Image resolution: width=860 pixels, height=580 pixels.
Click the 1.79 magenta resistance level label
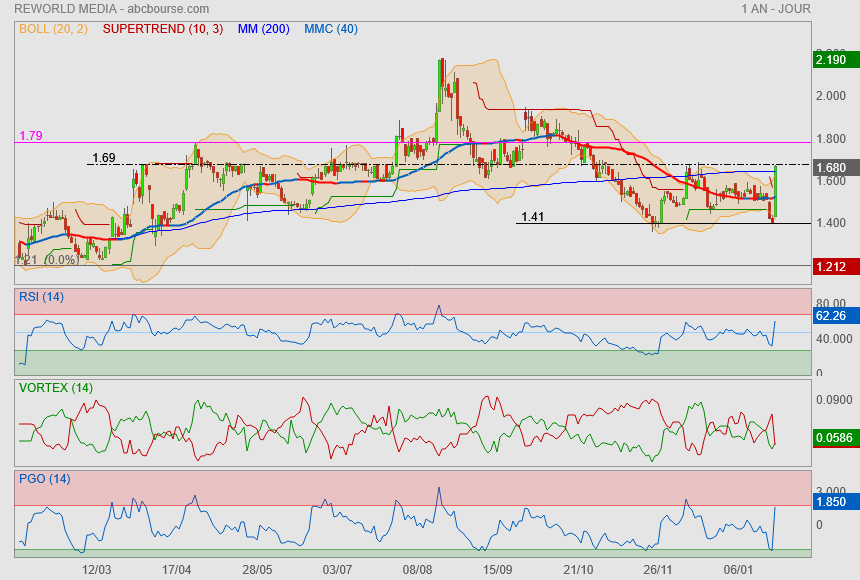29,135
